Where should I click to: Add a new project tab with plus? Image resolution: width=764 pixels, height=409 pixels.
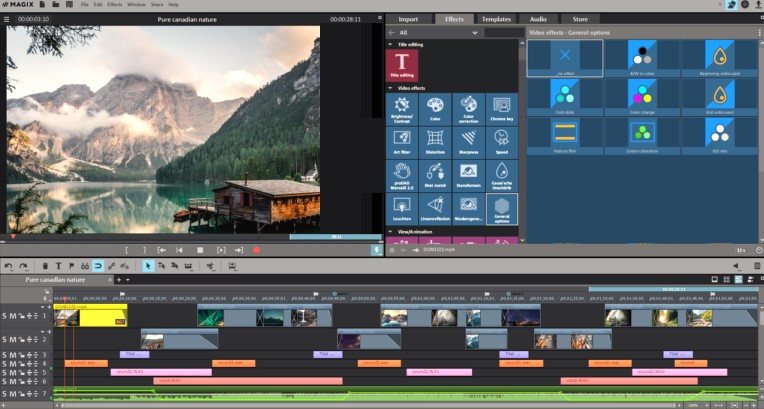click(118, 280)
